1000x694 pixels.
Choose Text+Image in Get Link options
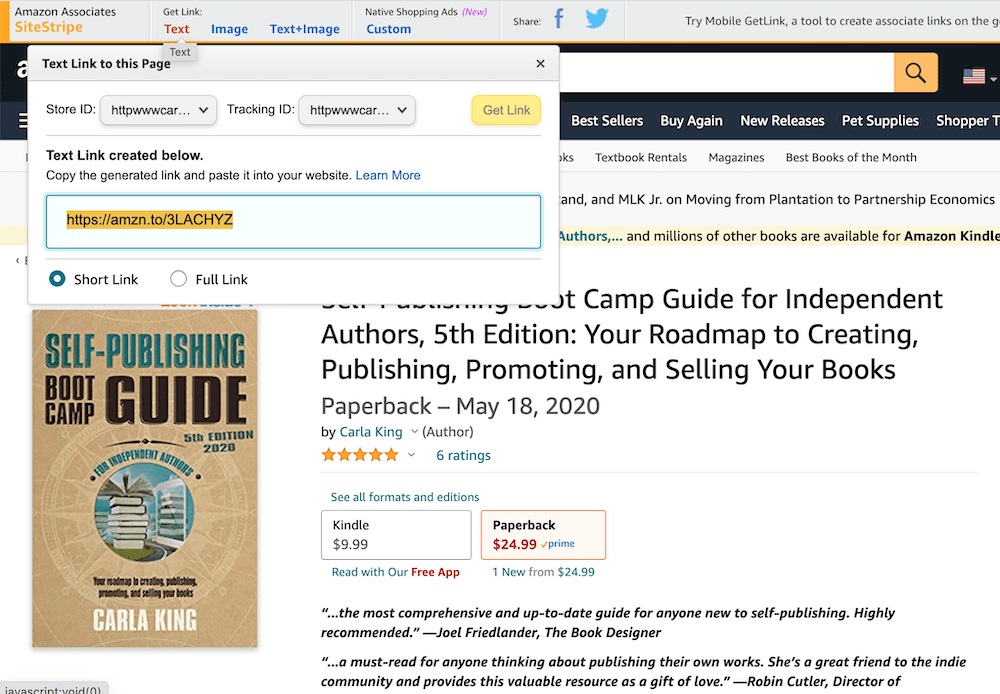(304, 29)
